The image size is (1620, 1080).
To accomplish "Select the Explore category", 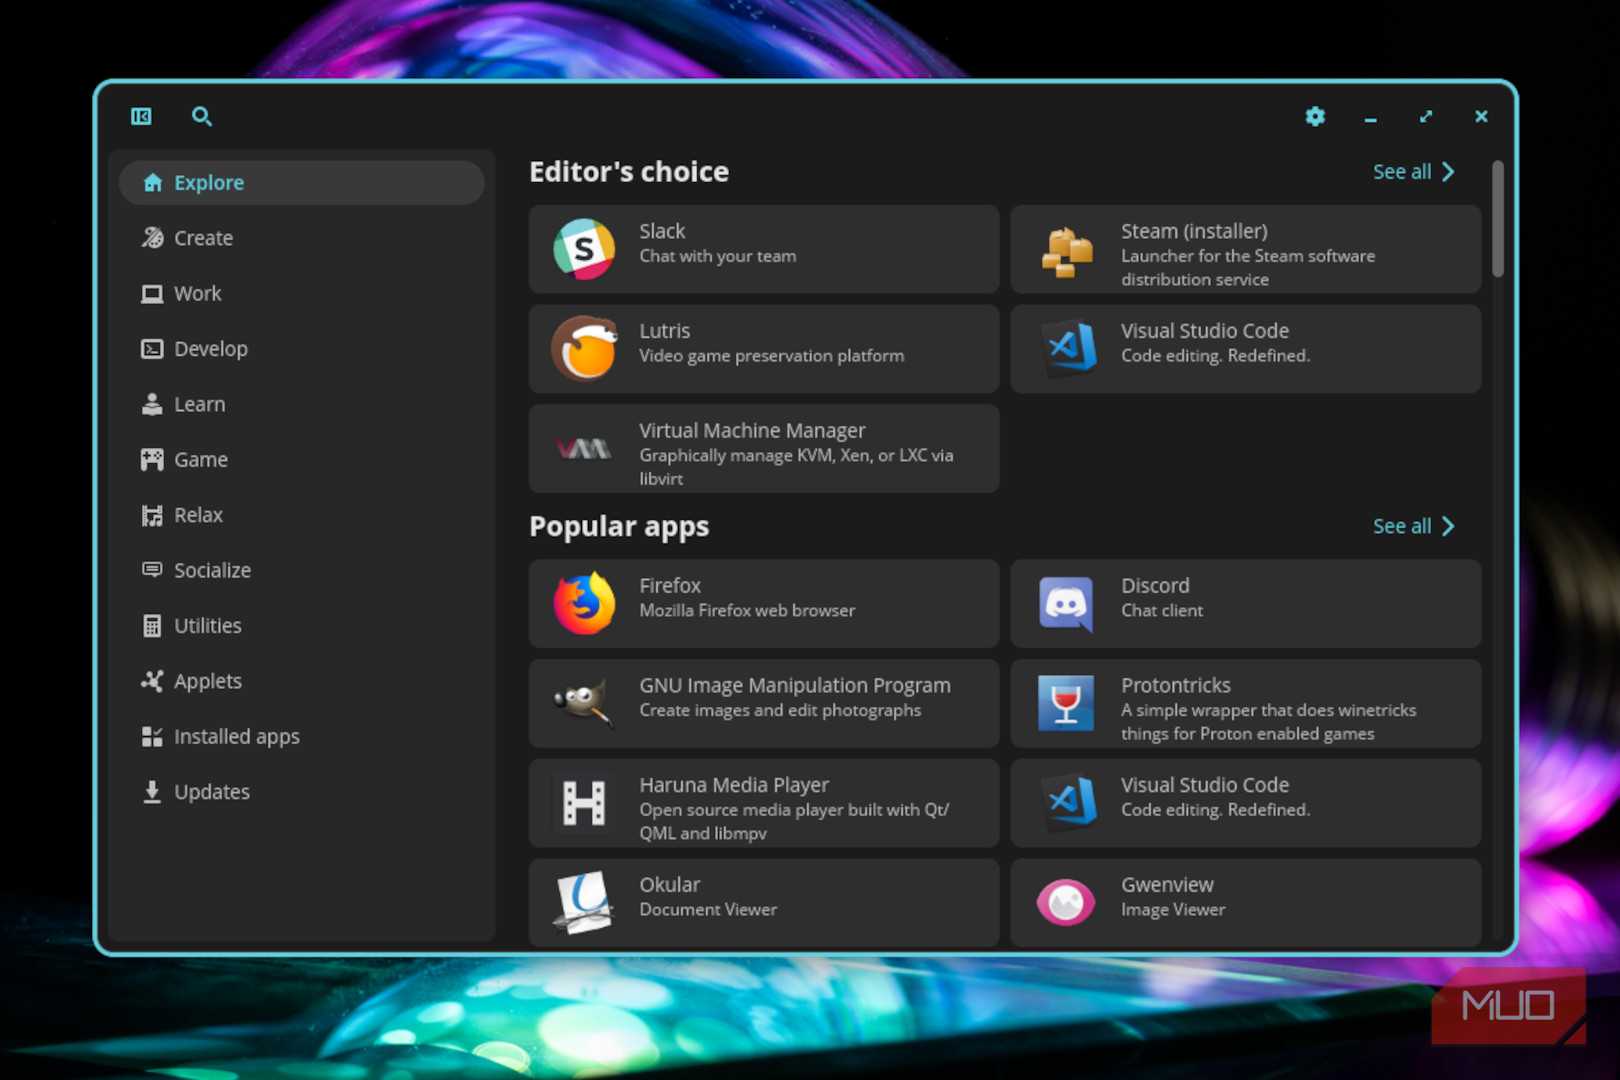I will (x=301, y=183).
